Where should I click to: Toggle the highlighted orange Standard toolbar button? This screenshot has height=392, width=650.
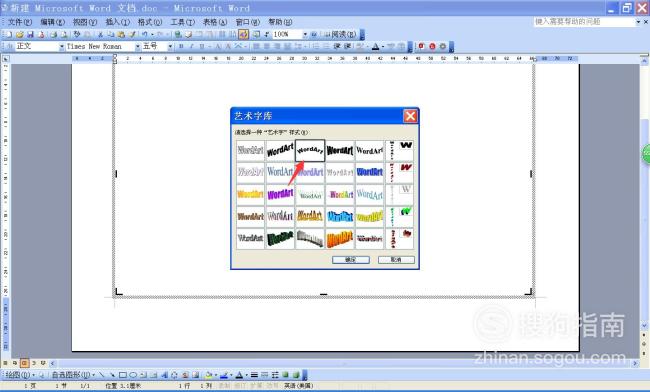pyautogui.click(x=243, y=34)
